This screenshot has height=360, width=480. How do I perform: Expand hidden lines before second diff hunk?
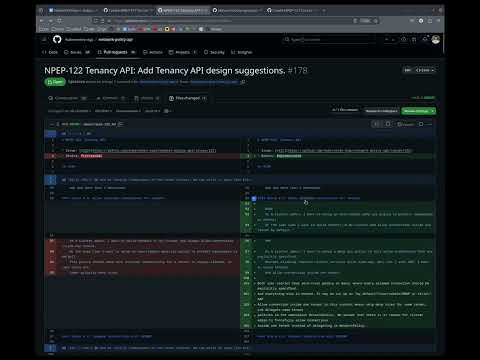click(50, 180)
